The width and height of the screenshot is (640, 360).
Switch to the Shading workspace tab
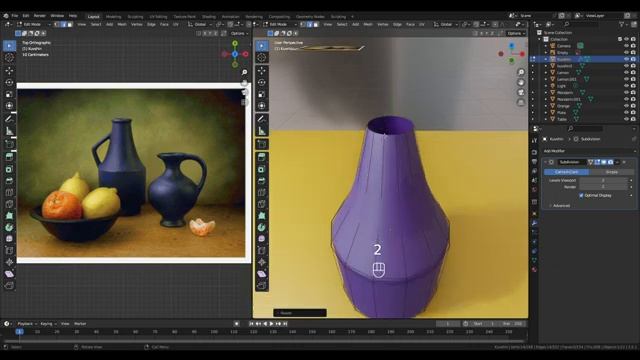(209, 17)
